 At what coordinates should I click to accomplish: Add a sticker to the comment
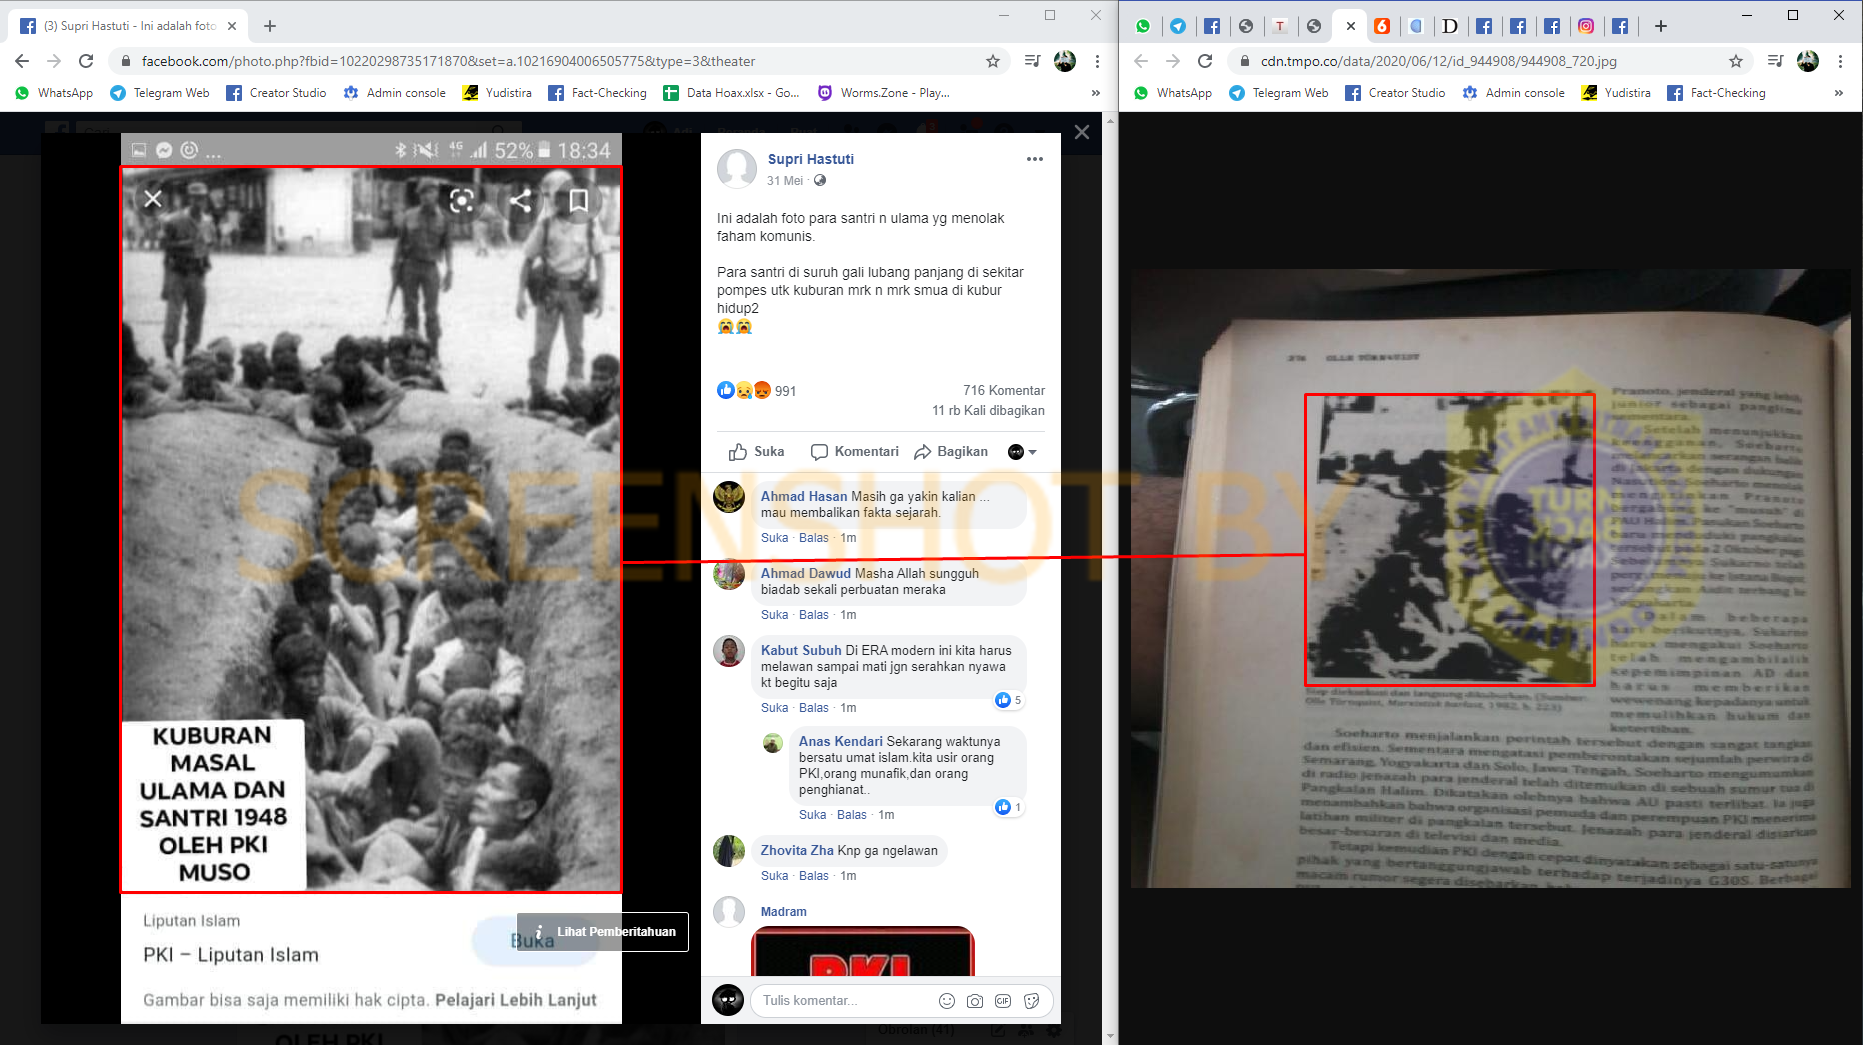(1032, 1001)
